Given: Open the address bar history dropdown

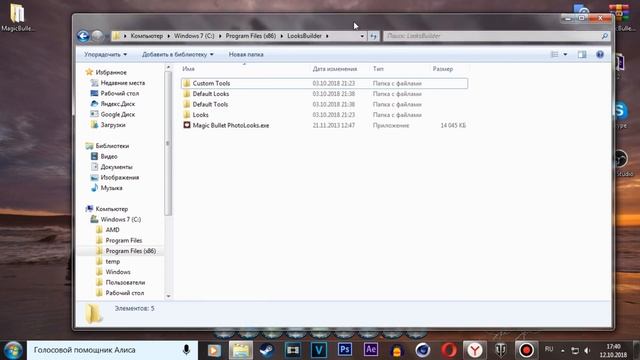Looking at the screenshot, I should (x=362, y=36).
